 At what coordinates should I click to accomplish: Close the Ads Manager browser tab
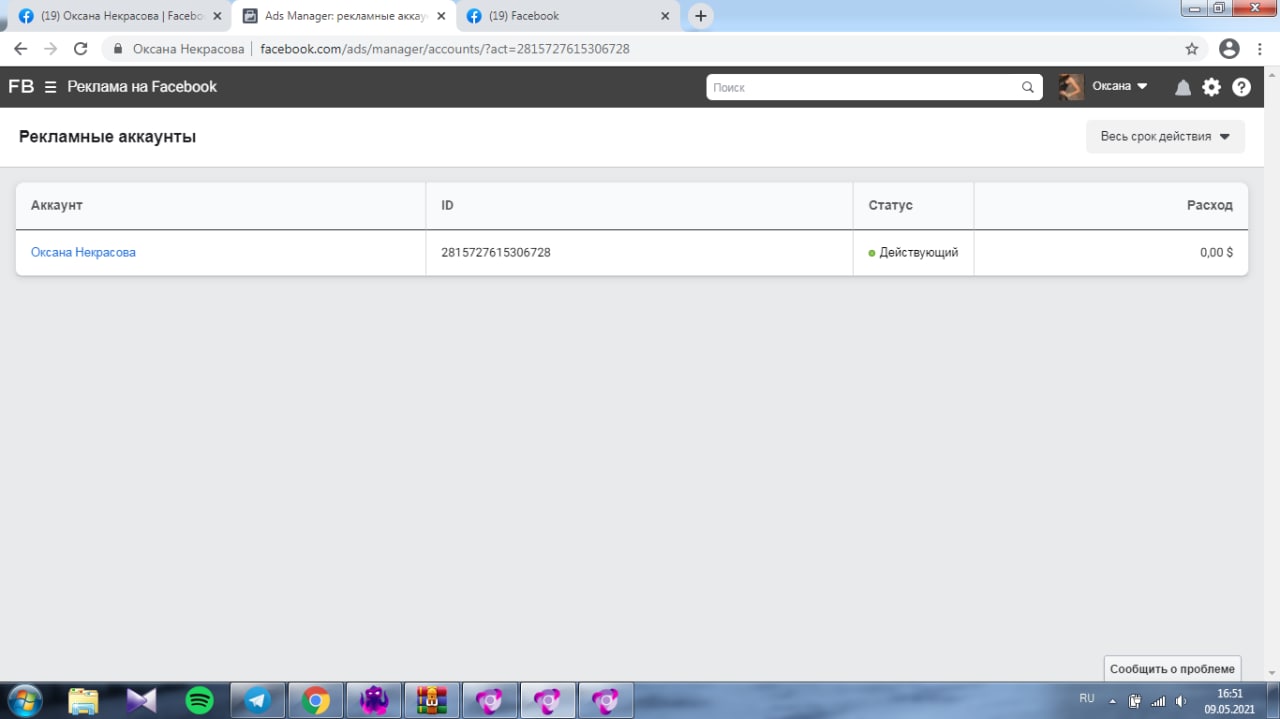click(441, 16)
